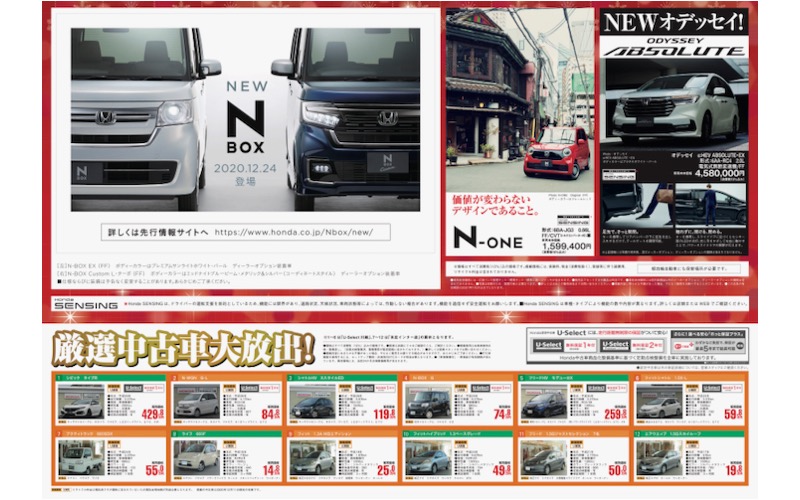800x500 pixels.
Task: Click the 厳選中古車大放出! headline
Action: (183, 348)
